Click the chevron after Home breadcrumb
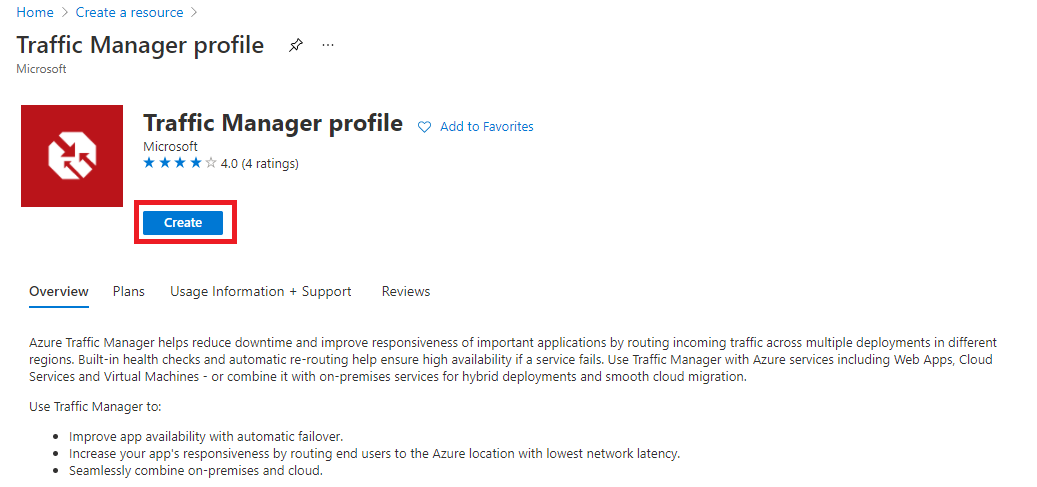Image resolution: width=1037 pixels, height=487 pixels. click(x=65, y=13)
